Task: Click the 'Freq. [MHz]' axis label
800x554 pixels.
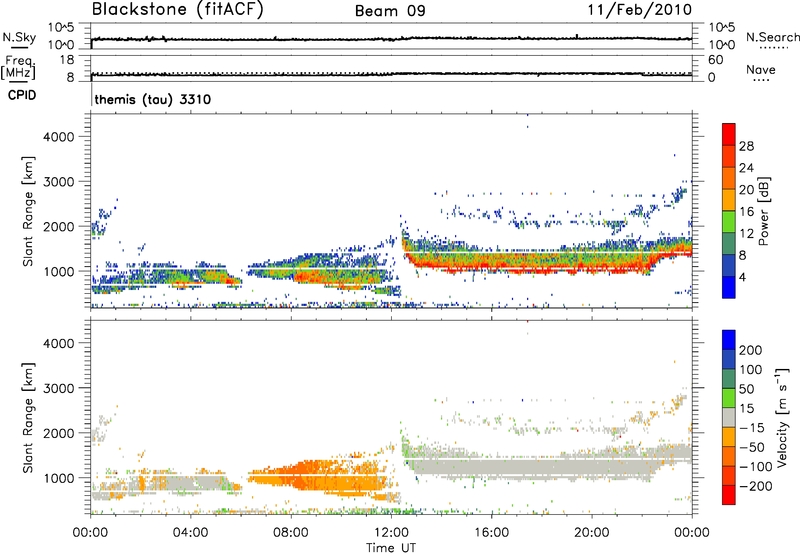Action: (x=18, y=68)
